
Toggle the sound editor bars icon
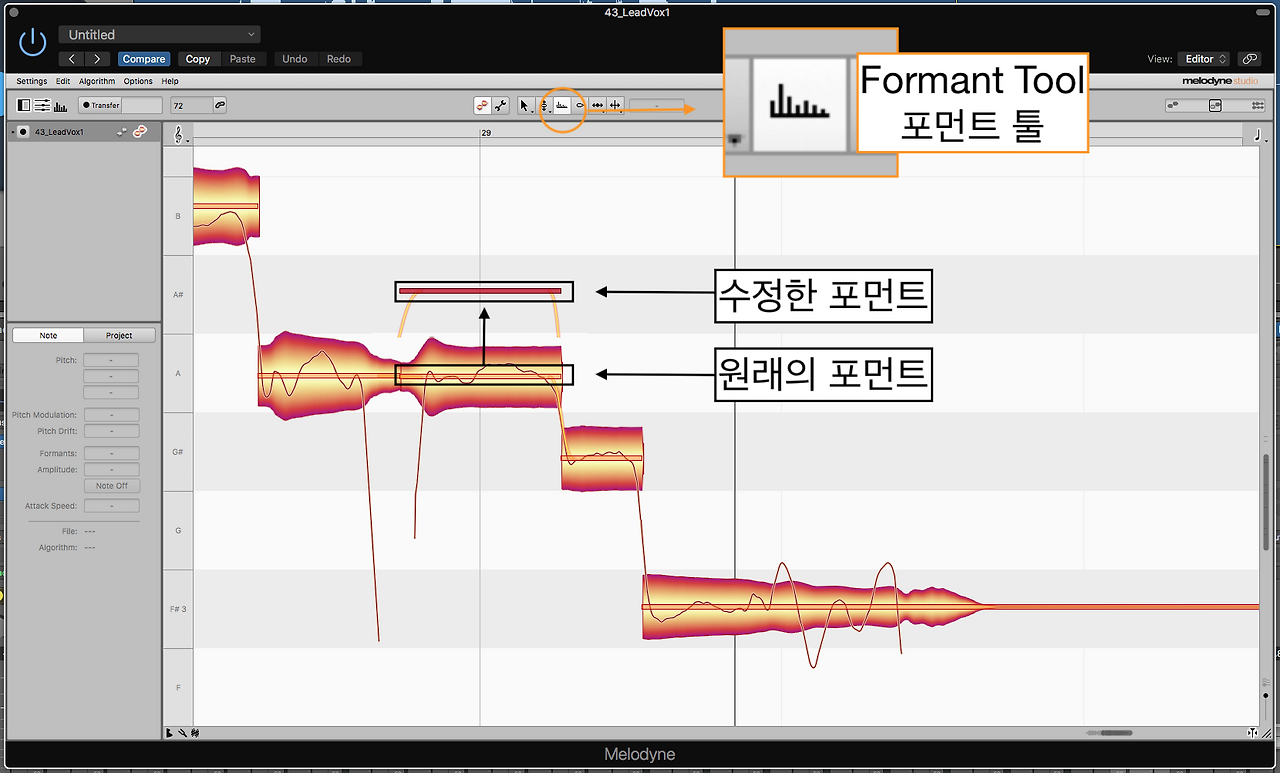tap(60, 105)
